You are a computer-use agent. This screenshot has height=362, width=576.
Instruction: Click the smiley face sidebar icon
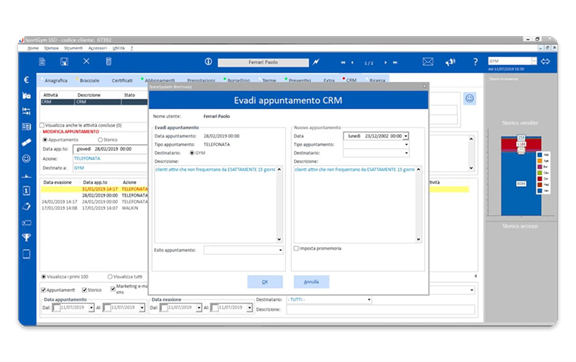[26, 158]
